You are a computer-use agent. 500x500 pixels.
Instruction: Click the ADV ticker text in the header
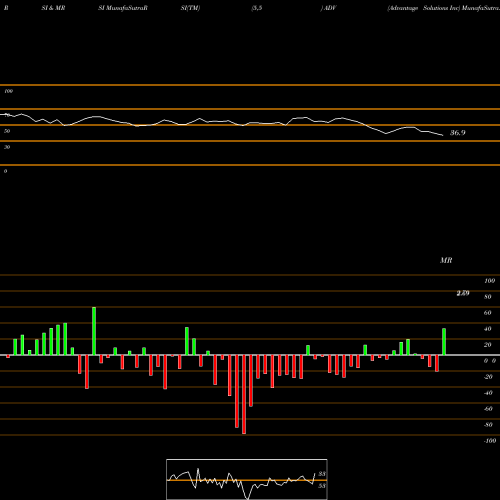tap(330, 8)
